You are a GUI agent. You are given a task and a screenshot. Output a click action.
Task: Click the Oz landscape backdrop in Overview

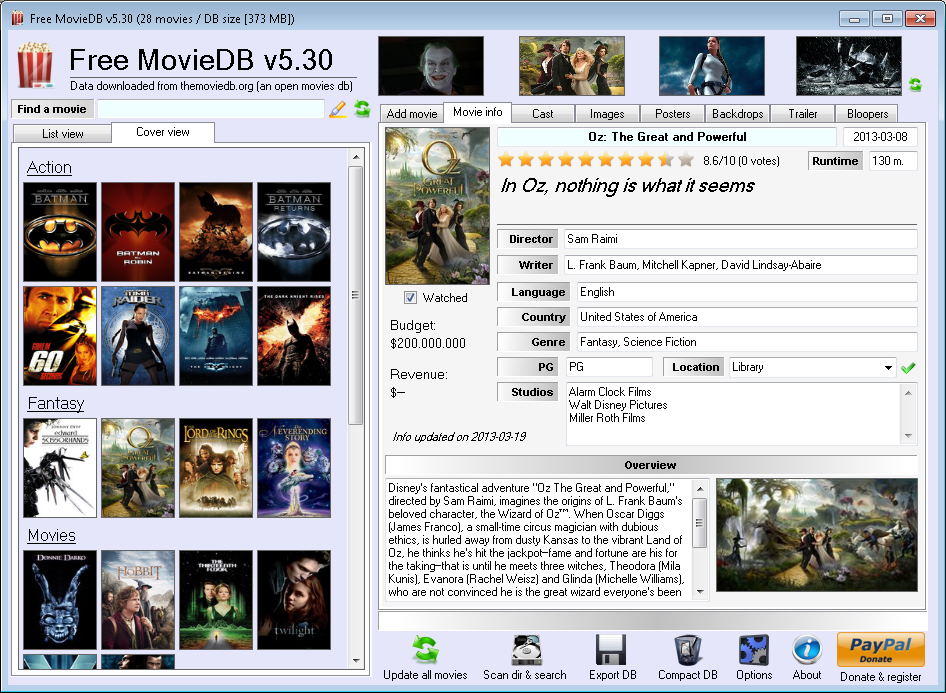817,535
